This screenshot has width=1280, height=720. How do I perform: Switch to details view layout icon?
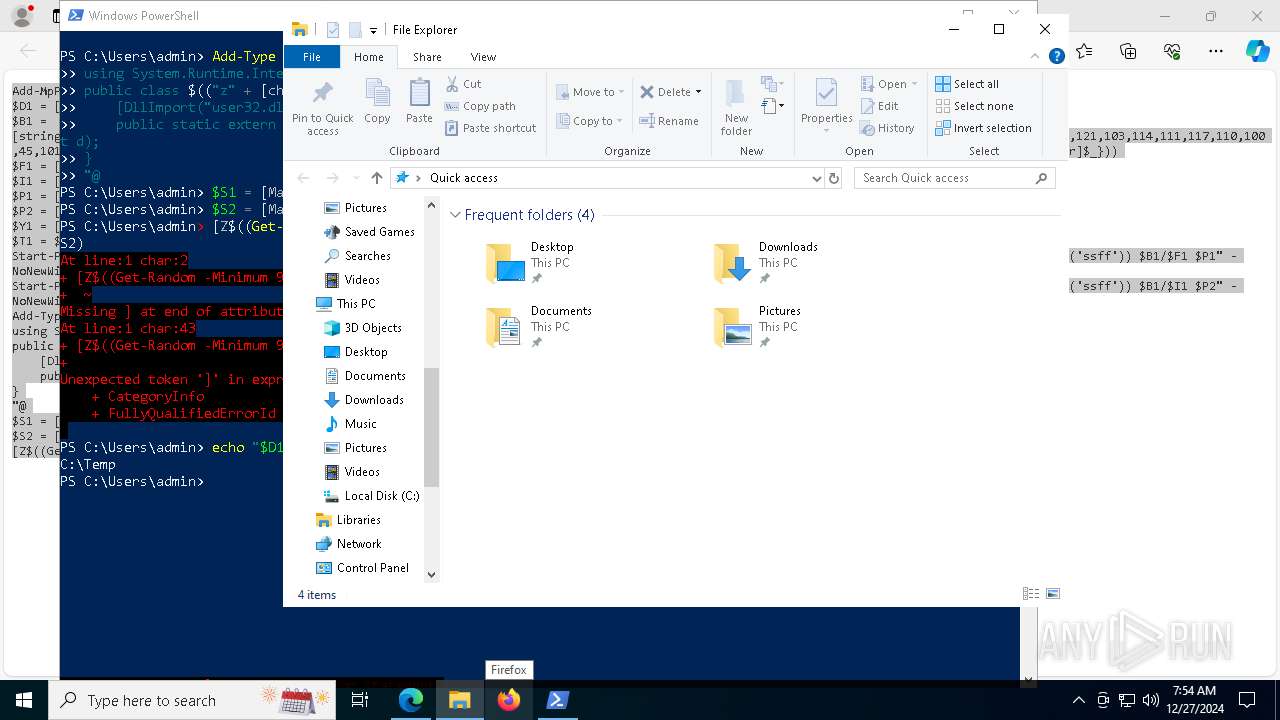1031,594
